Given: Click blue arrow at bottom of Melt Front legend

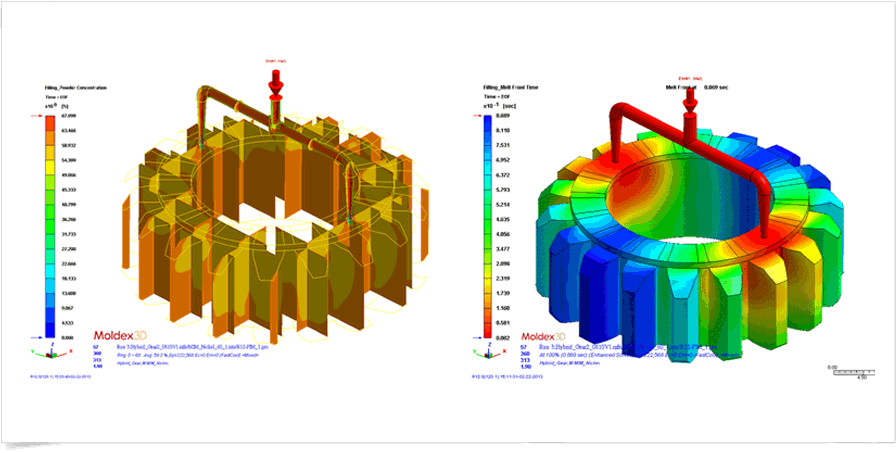Looking at the screenshot, I should [x=475, y=338].
